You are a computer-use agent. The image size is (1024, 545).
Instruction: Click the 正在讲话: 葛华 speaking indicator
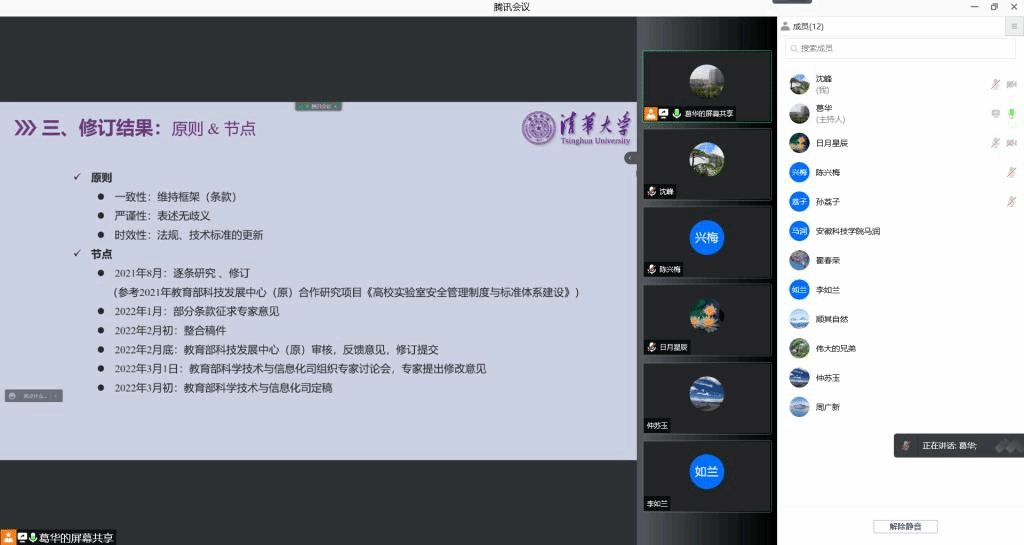point(957,445)
